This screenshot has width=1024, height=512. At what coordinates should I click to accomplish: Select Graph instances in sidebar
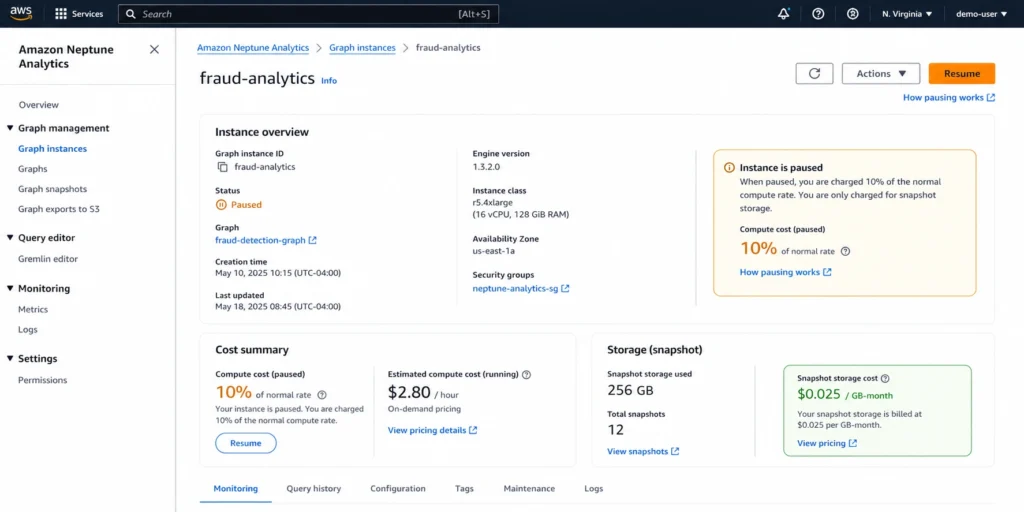coord(52,148)
